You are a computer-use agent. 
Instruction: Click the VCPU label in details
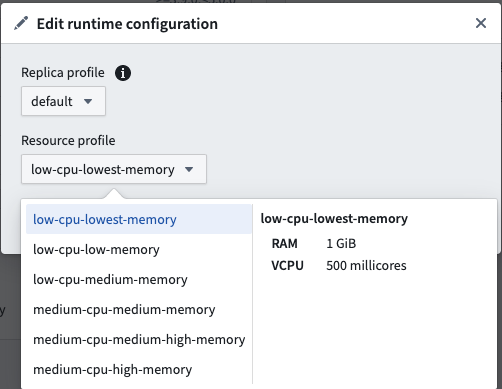click(287, 266)
